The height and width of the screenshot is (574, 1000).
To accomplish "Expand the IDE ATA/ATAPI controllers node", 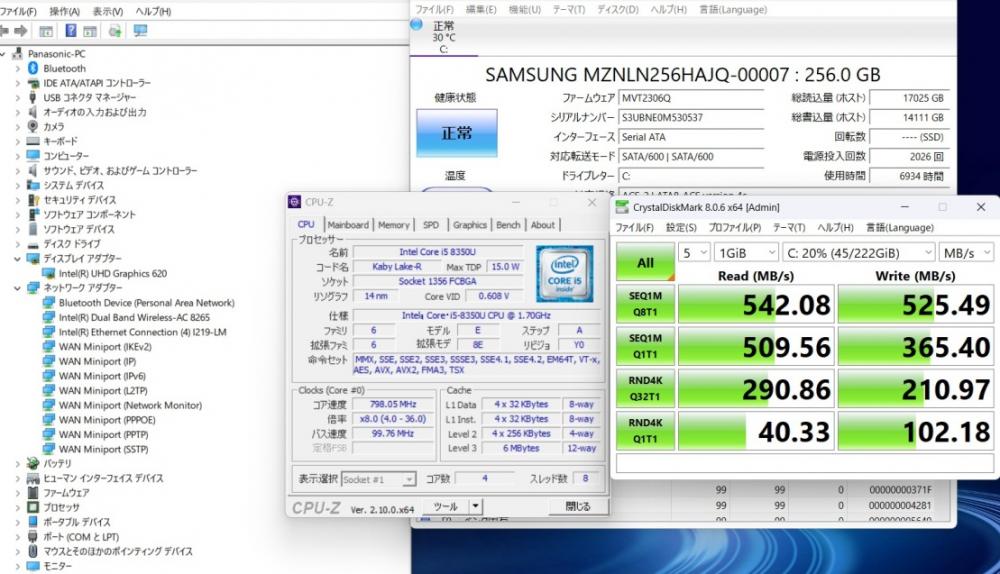I will tap(18, 83).
